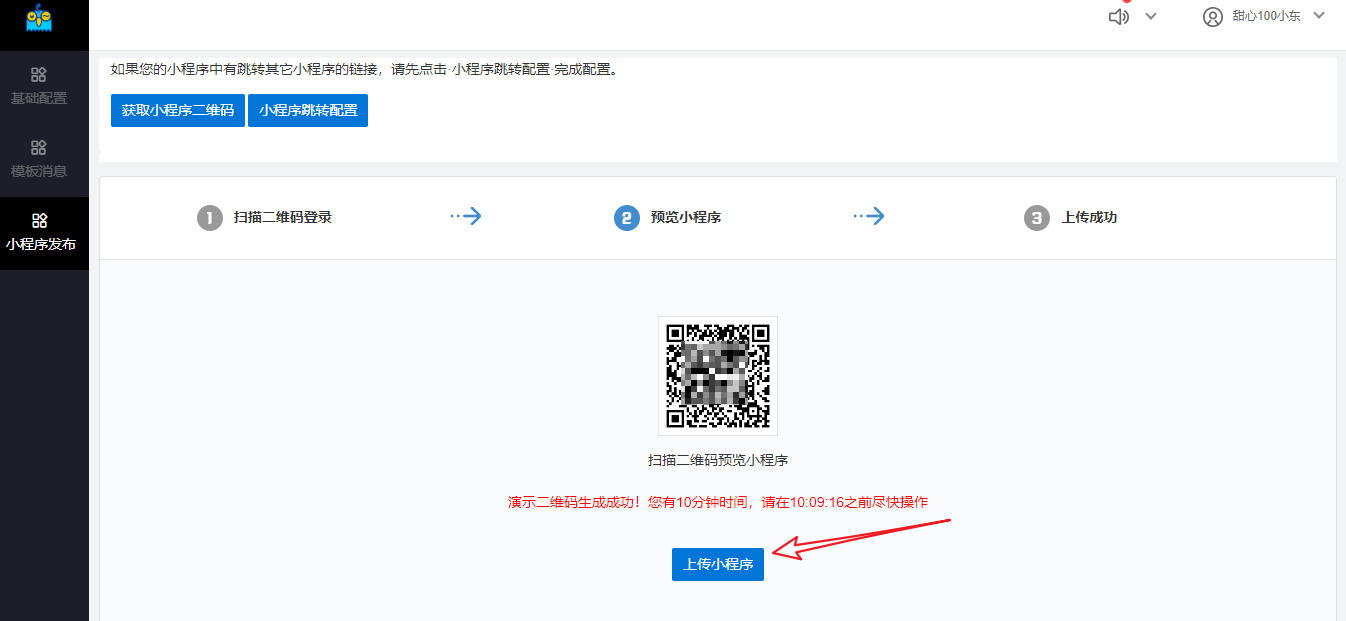Open the 模板消息 menu label
Image resolution: width=1346 pixels, height=621 pixels.
(39, 171)
